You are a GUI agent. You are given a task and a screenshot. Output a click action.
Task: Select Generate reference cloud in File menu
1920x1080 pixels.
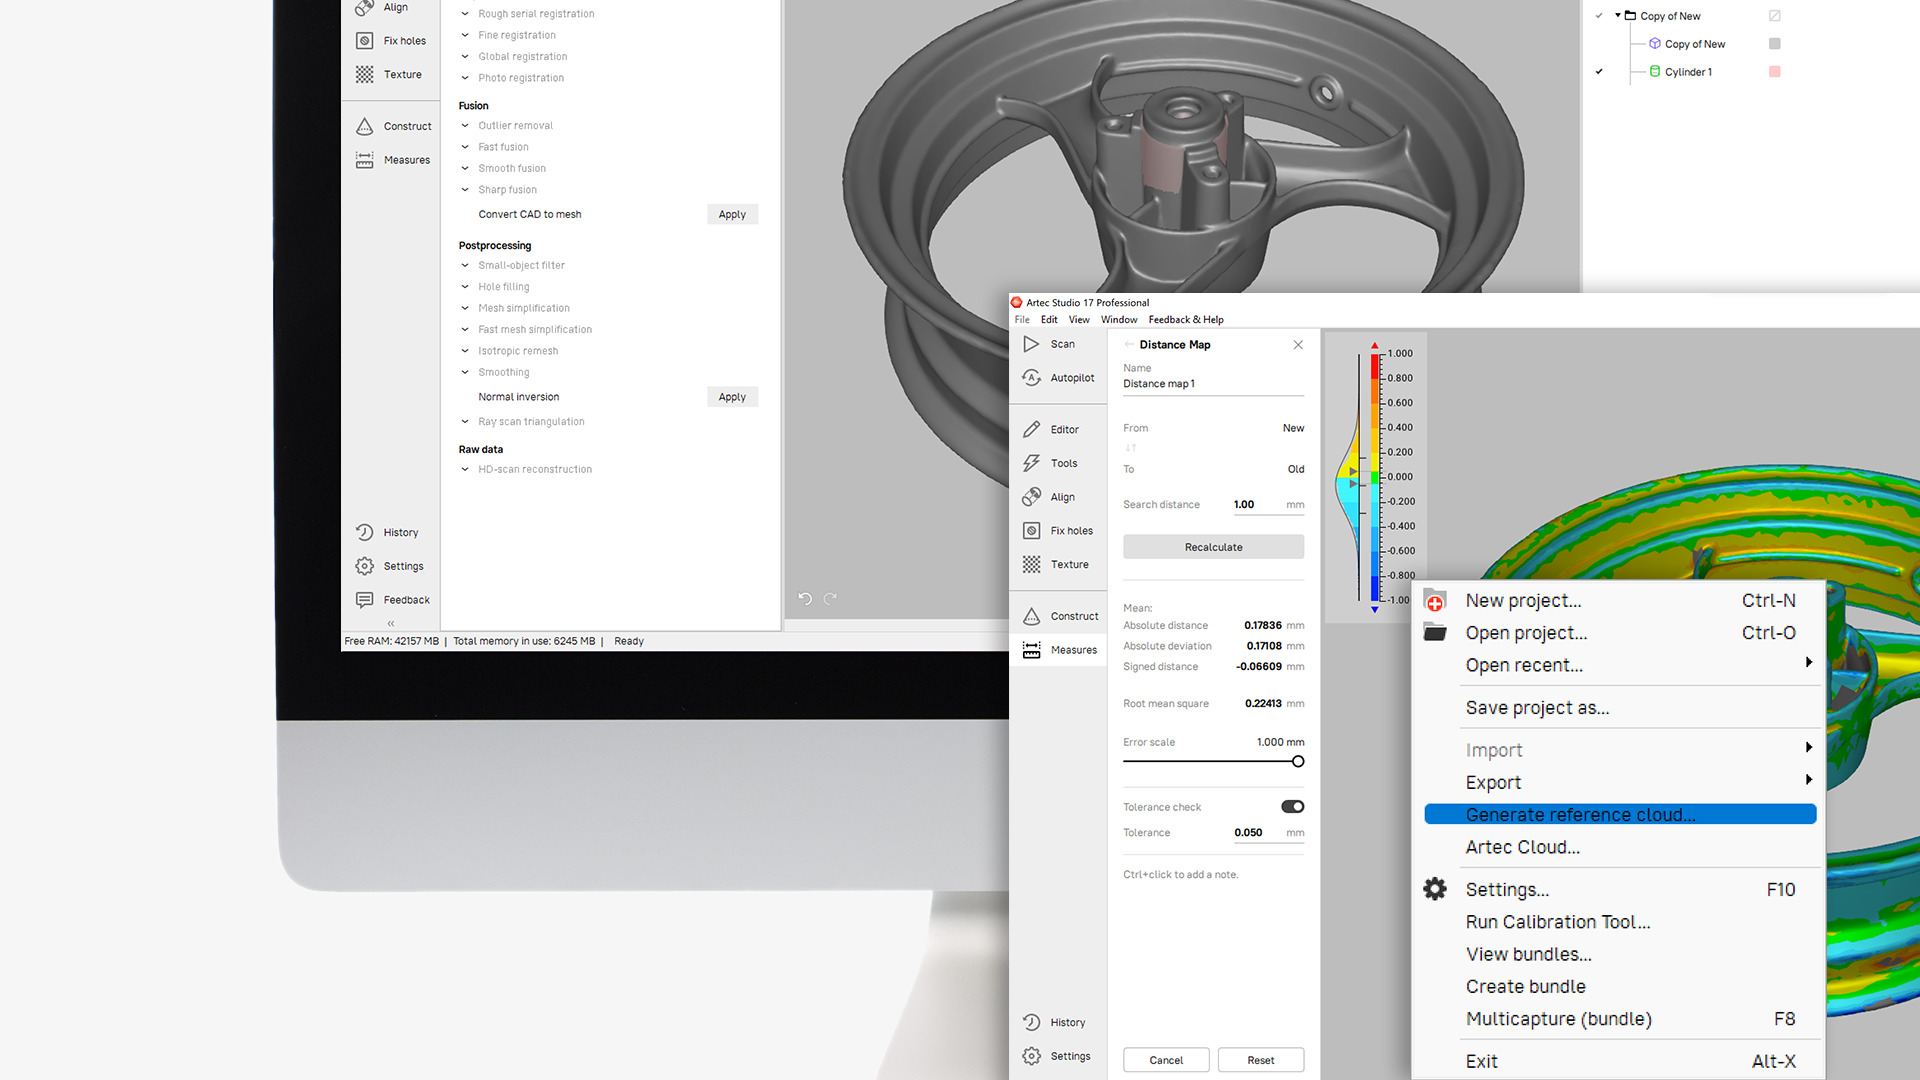click(x=1580, y=814)
